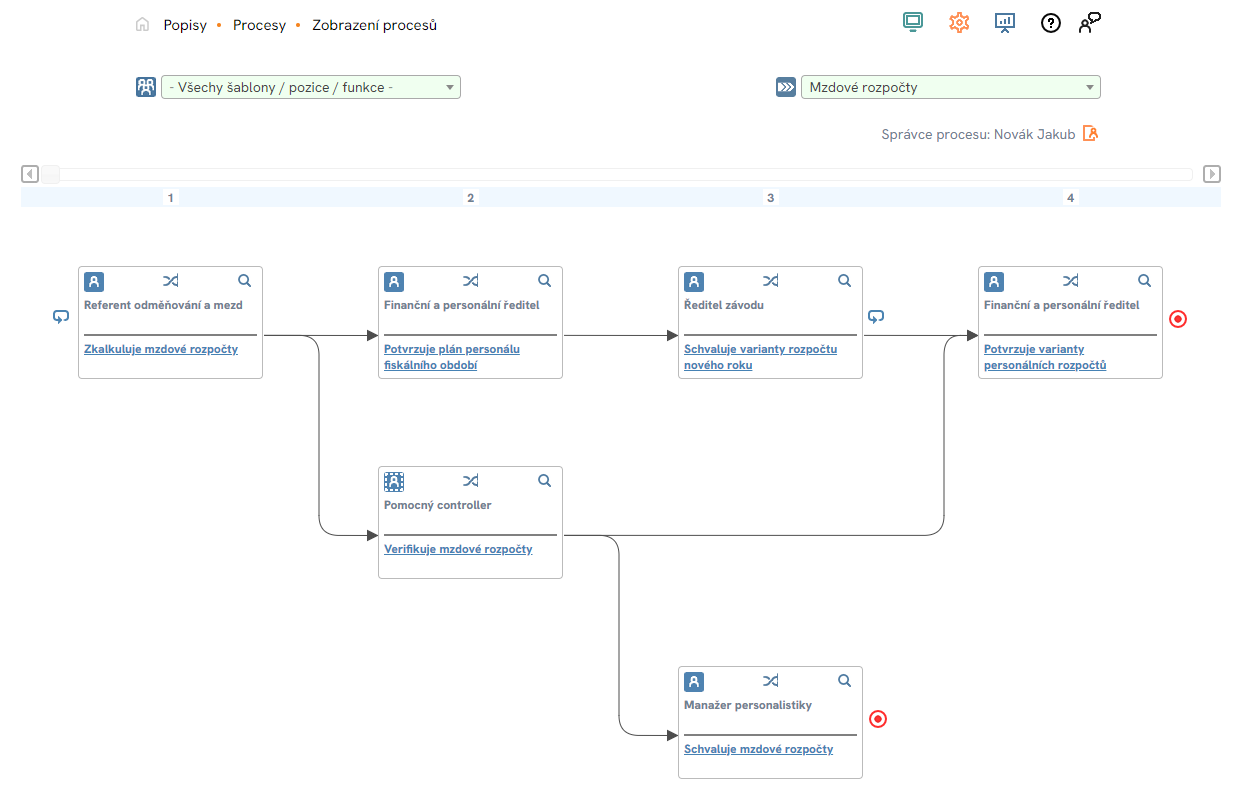
Task: Go to Procesy in the breadcrumb
Action: [x=259, y=25]
